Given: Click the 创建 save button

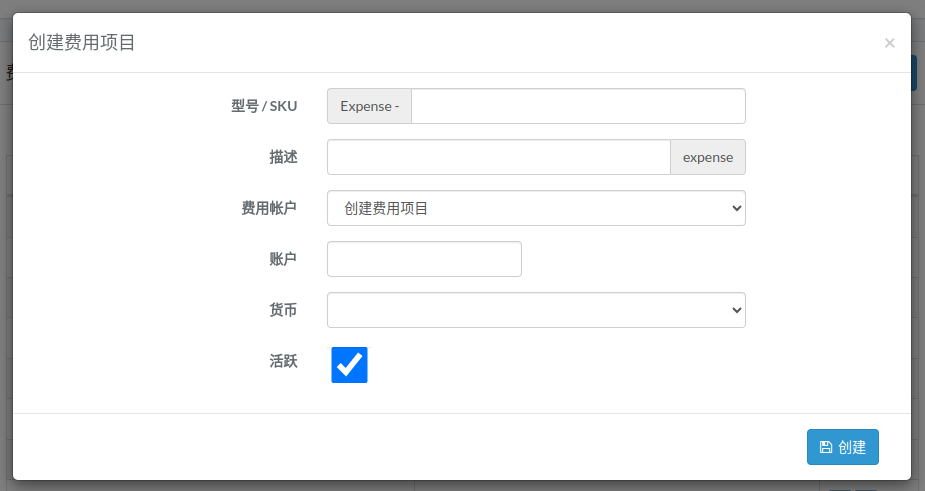Looking at the screenshot, I should click(842, 447).
